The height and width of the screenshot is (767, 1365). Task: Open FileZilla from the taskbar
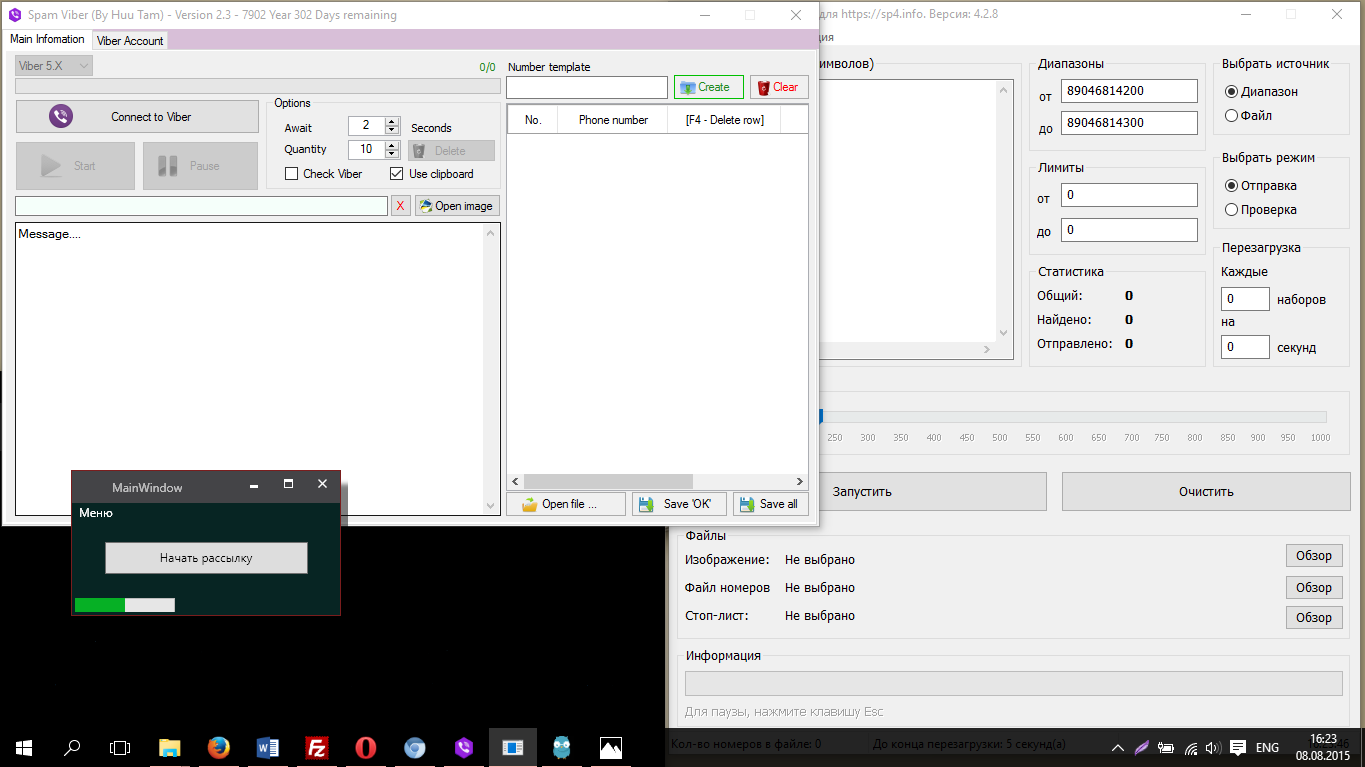coord(317,747)
